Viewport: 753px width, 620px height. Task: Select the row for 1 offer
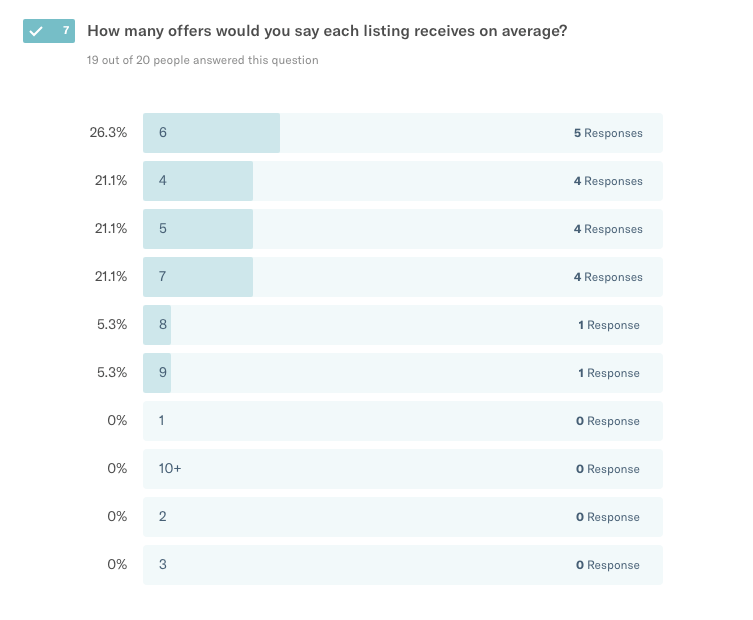coord(402,421)
